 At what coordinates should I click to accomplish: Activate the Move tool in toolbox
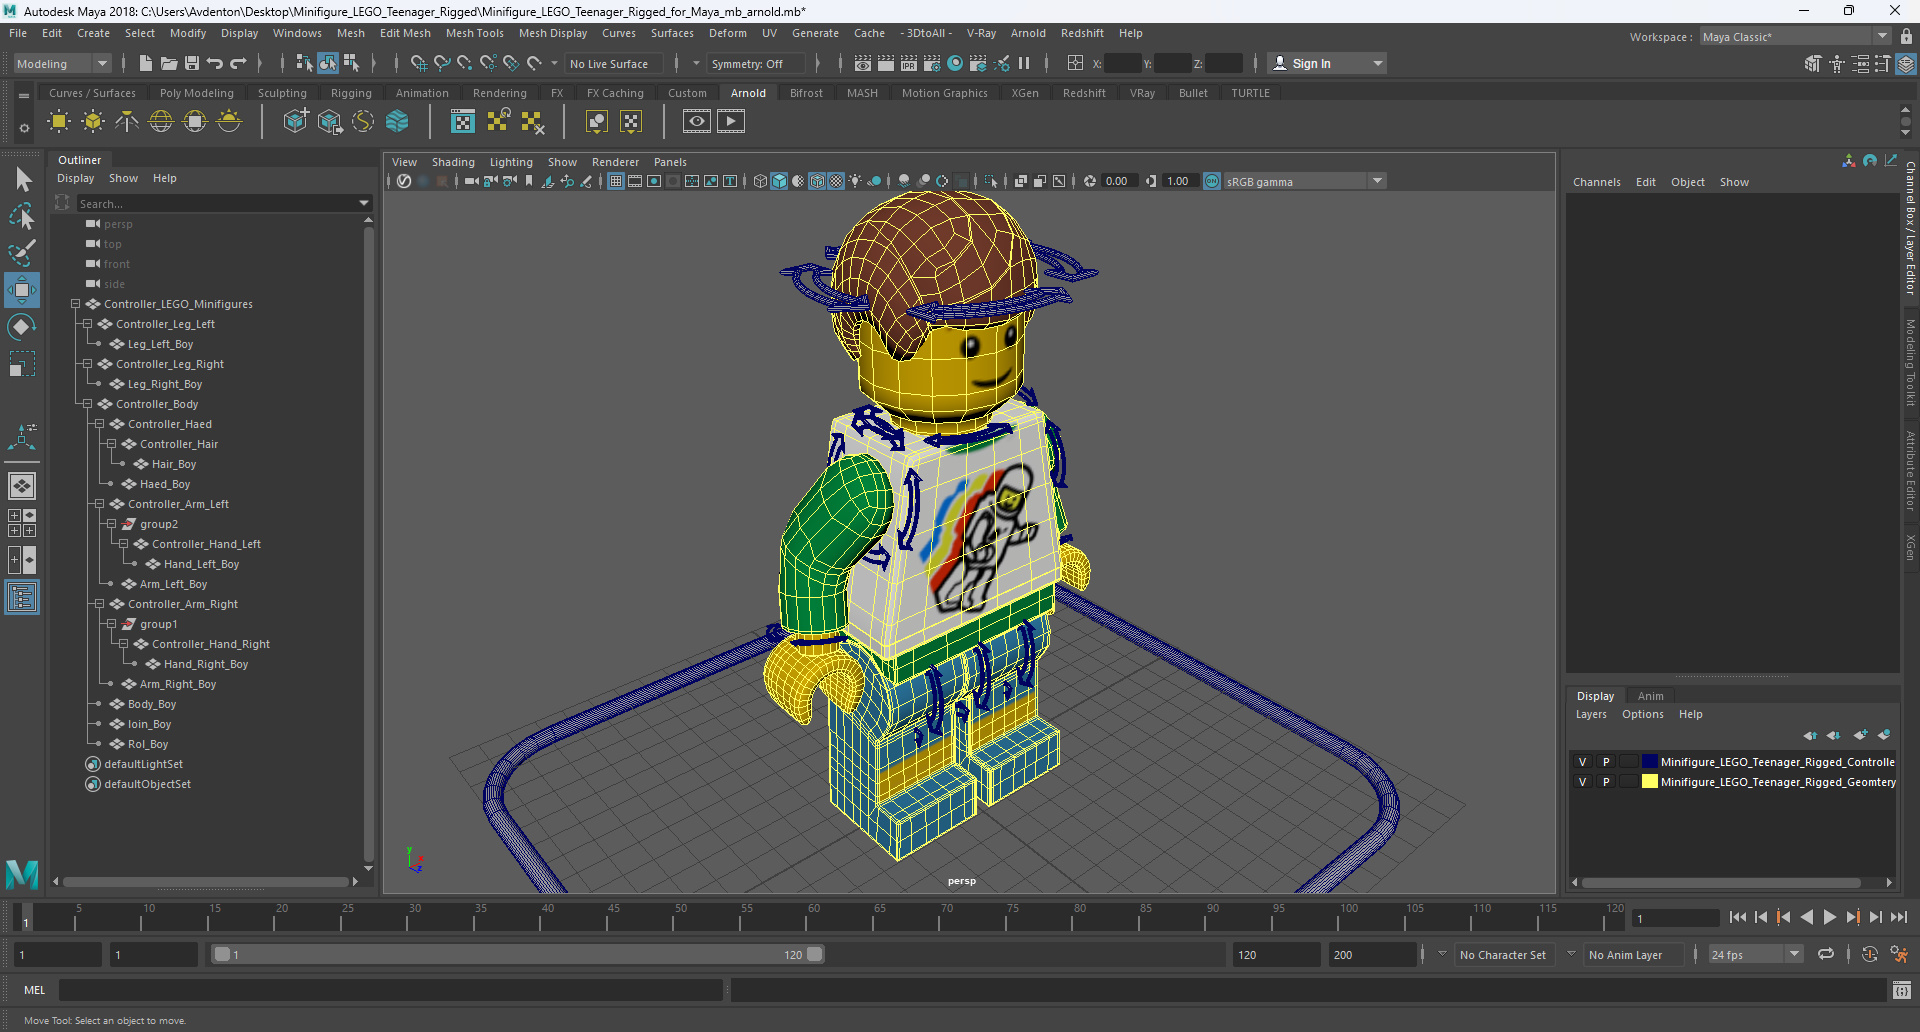[22, 290]
